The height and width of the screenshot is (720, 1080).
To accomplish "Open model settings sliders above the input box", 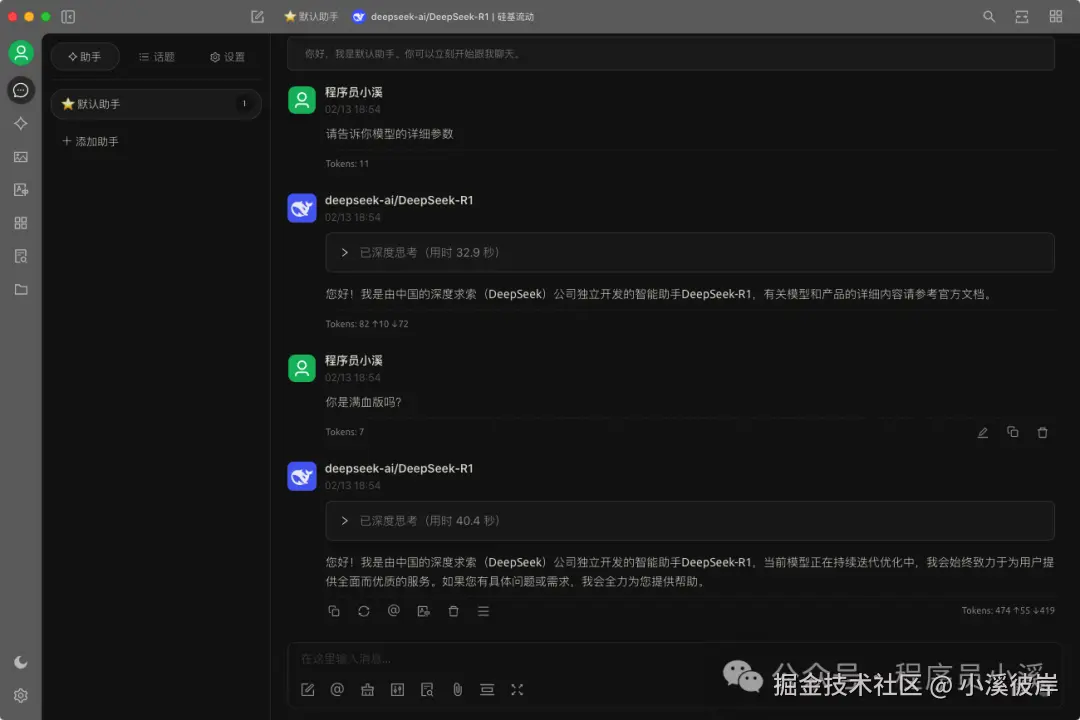I will (x=397, y=689).
